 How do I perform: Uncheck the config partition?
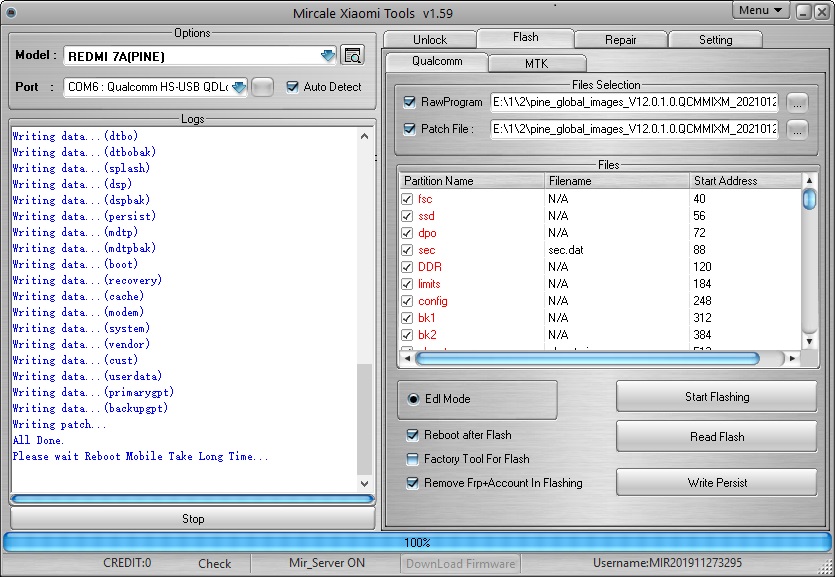[x=407, y=301]
